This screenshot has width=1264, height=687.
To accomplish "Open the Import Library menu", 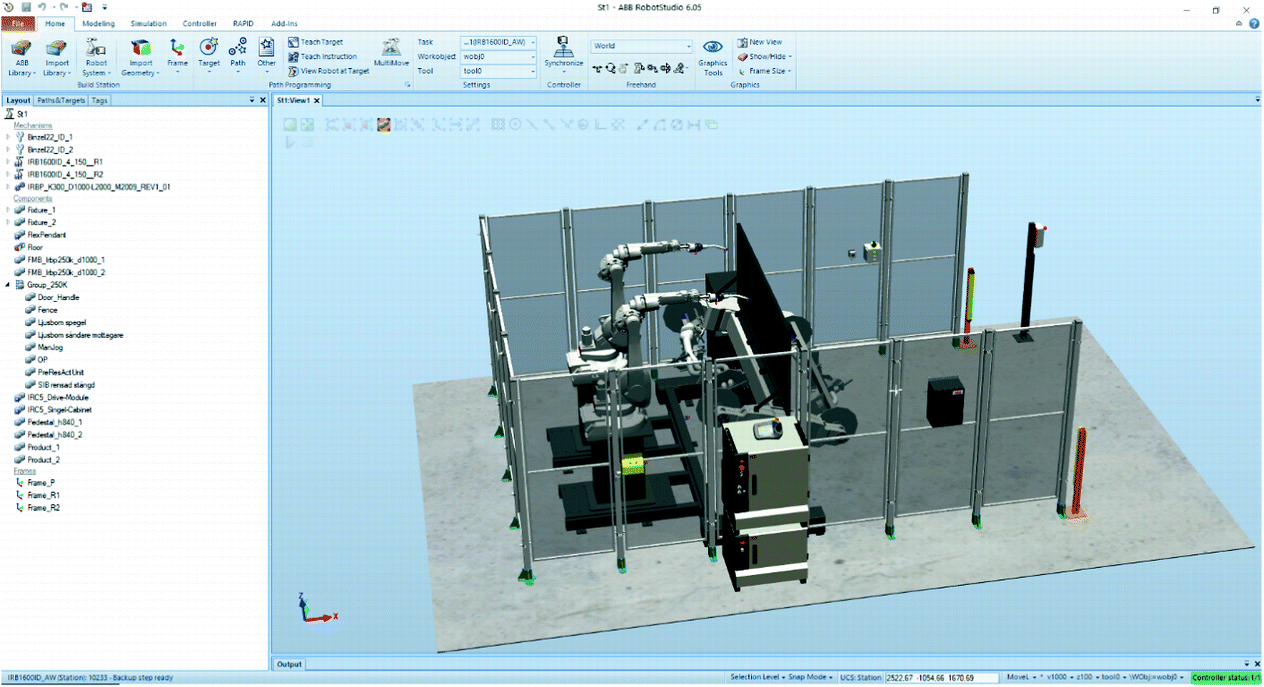I will point(57,57).
